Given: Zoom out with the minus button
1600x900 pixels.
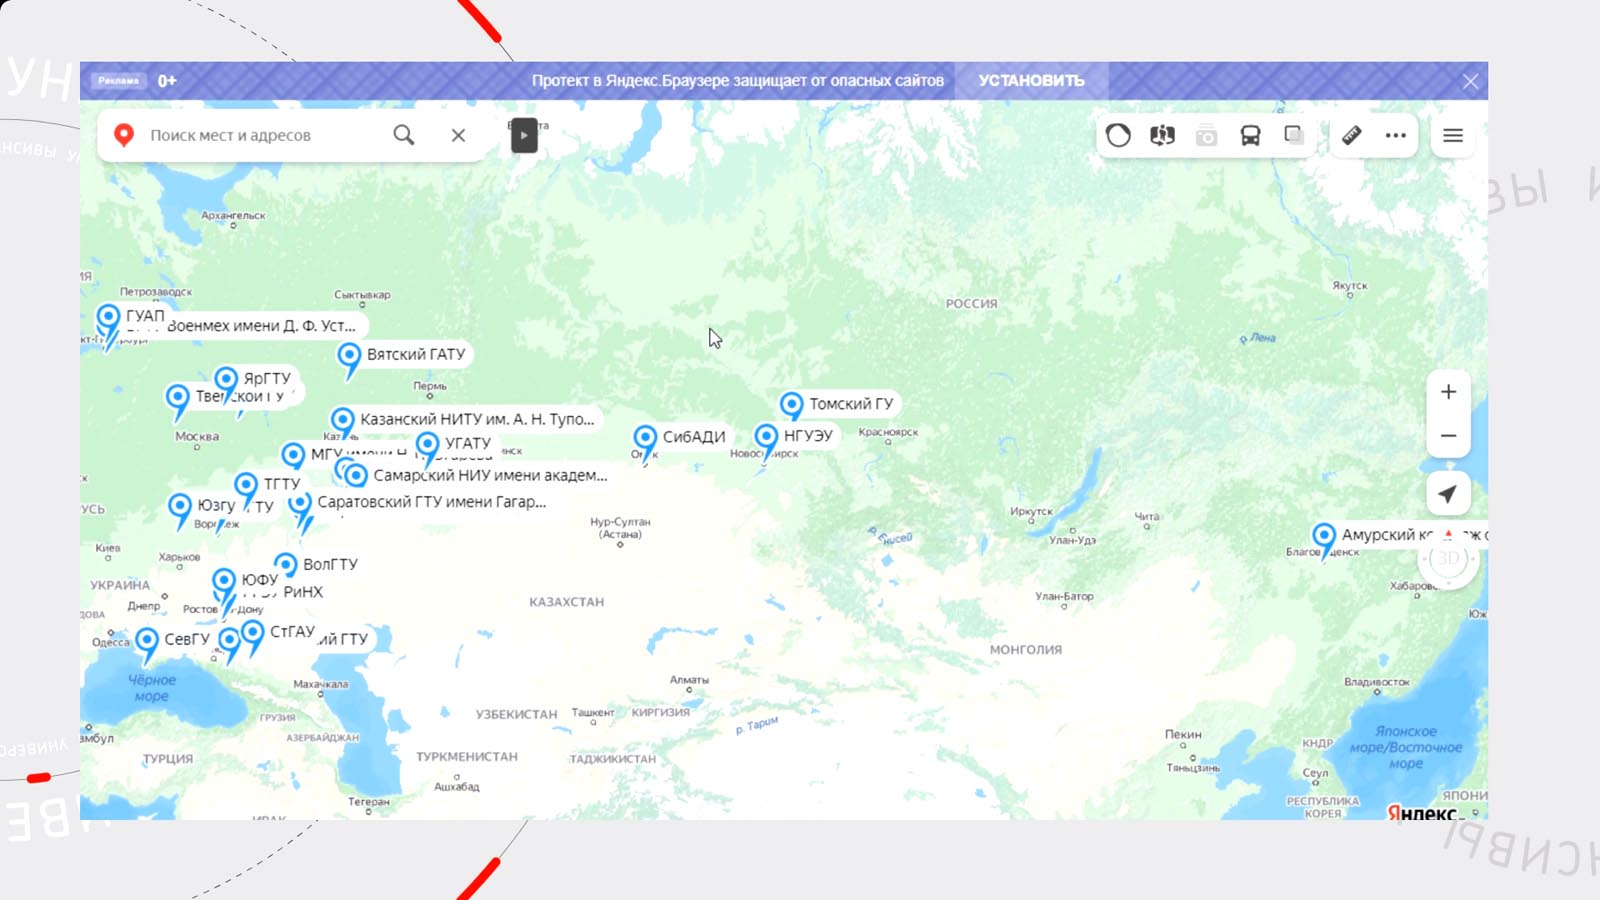Looking at the screenshot, I should tap(1448, 436).
